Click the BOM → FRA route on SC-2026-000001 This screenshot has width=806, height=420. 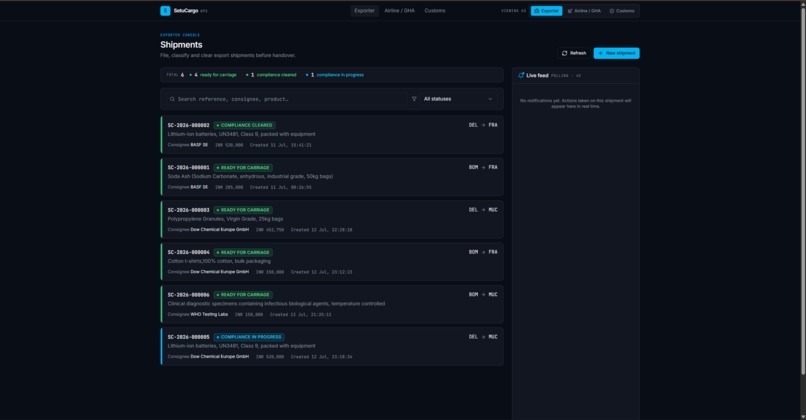483,168
